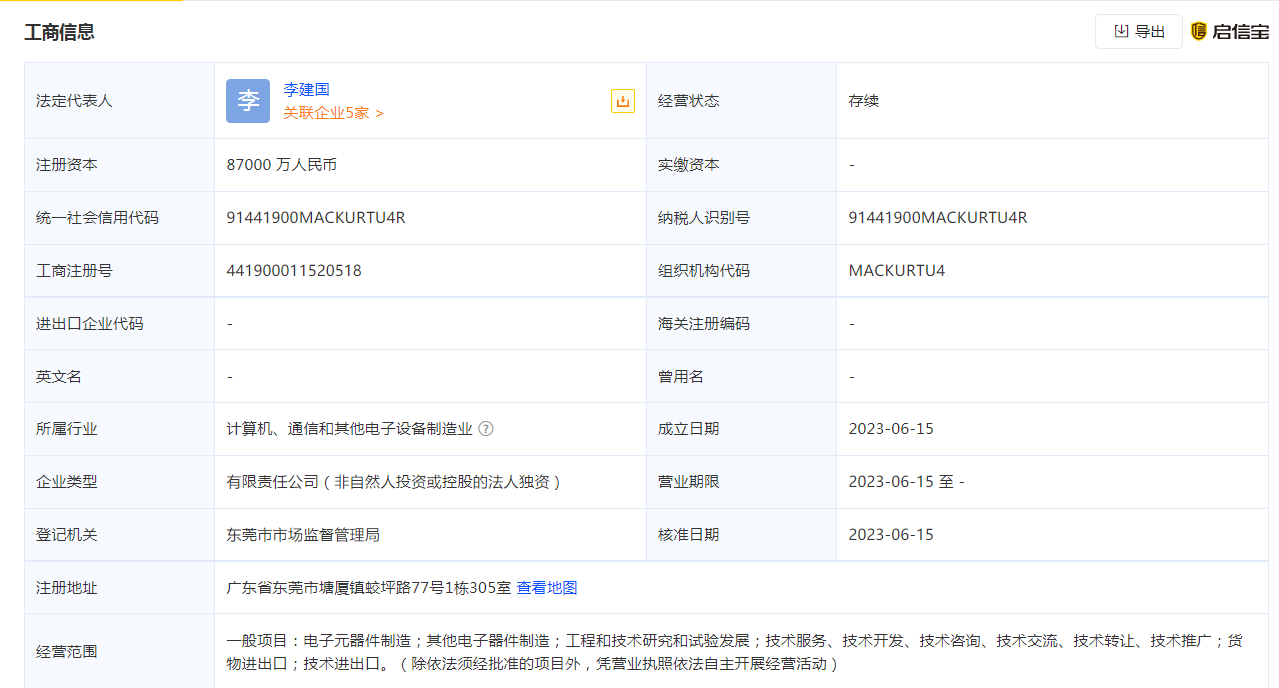The height and width of the screenshot is (688, 1279).
Task: Click the 导出 export button
Action: [x=1138, y=31]
